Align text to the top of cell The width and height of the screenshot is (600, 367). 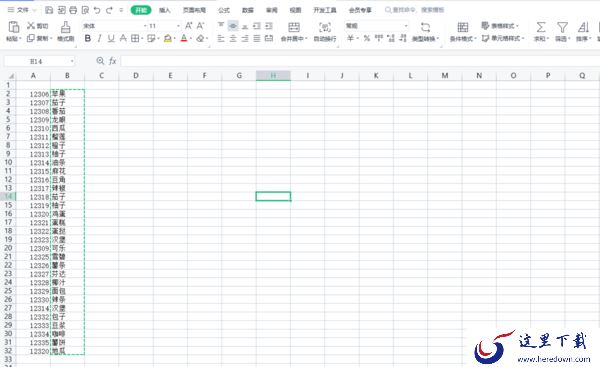coord(221,26)
